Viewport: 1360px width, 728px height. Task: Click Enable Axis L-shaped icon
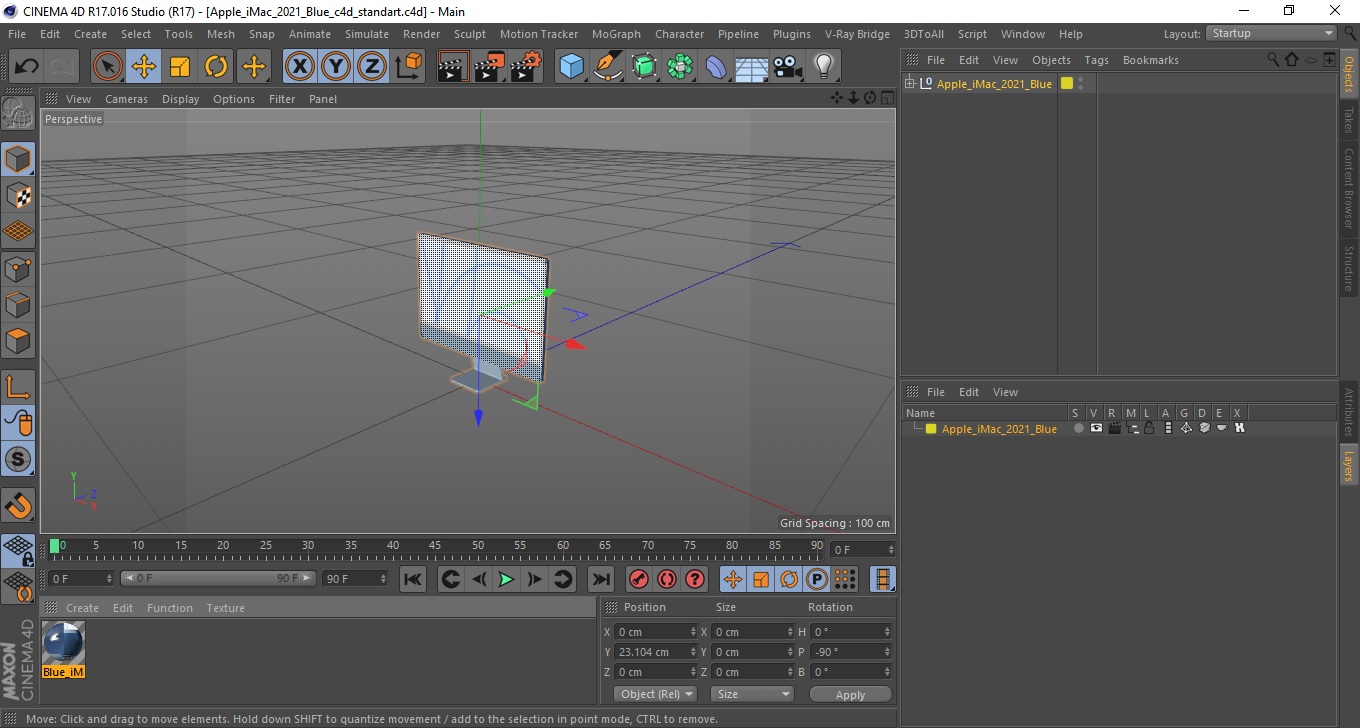tap(18, 387)
